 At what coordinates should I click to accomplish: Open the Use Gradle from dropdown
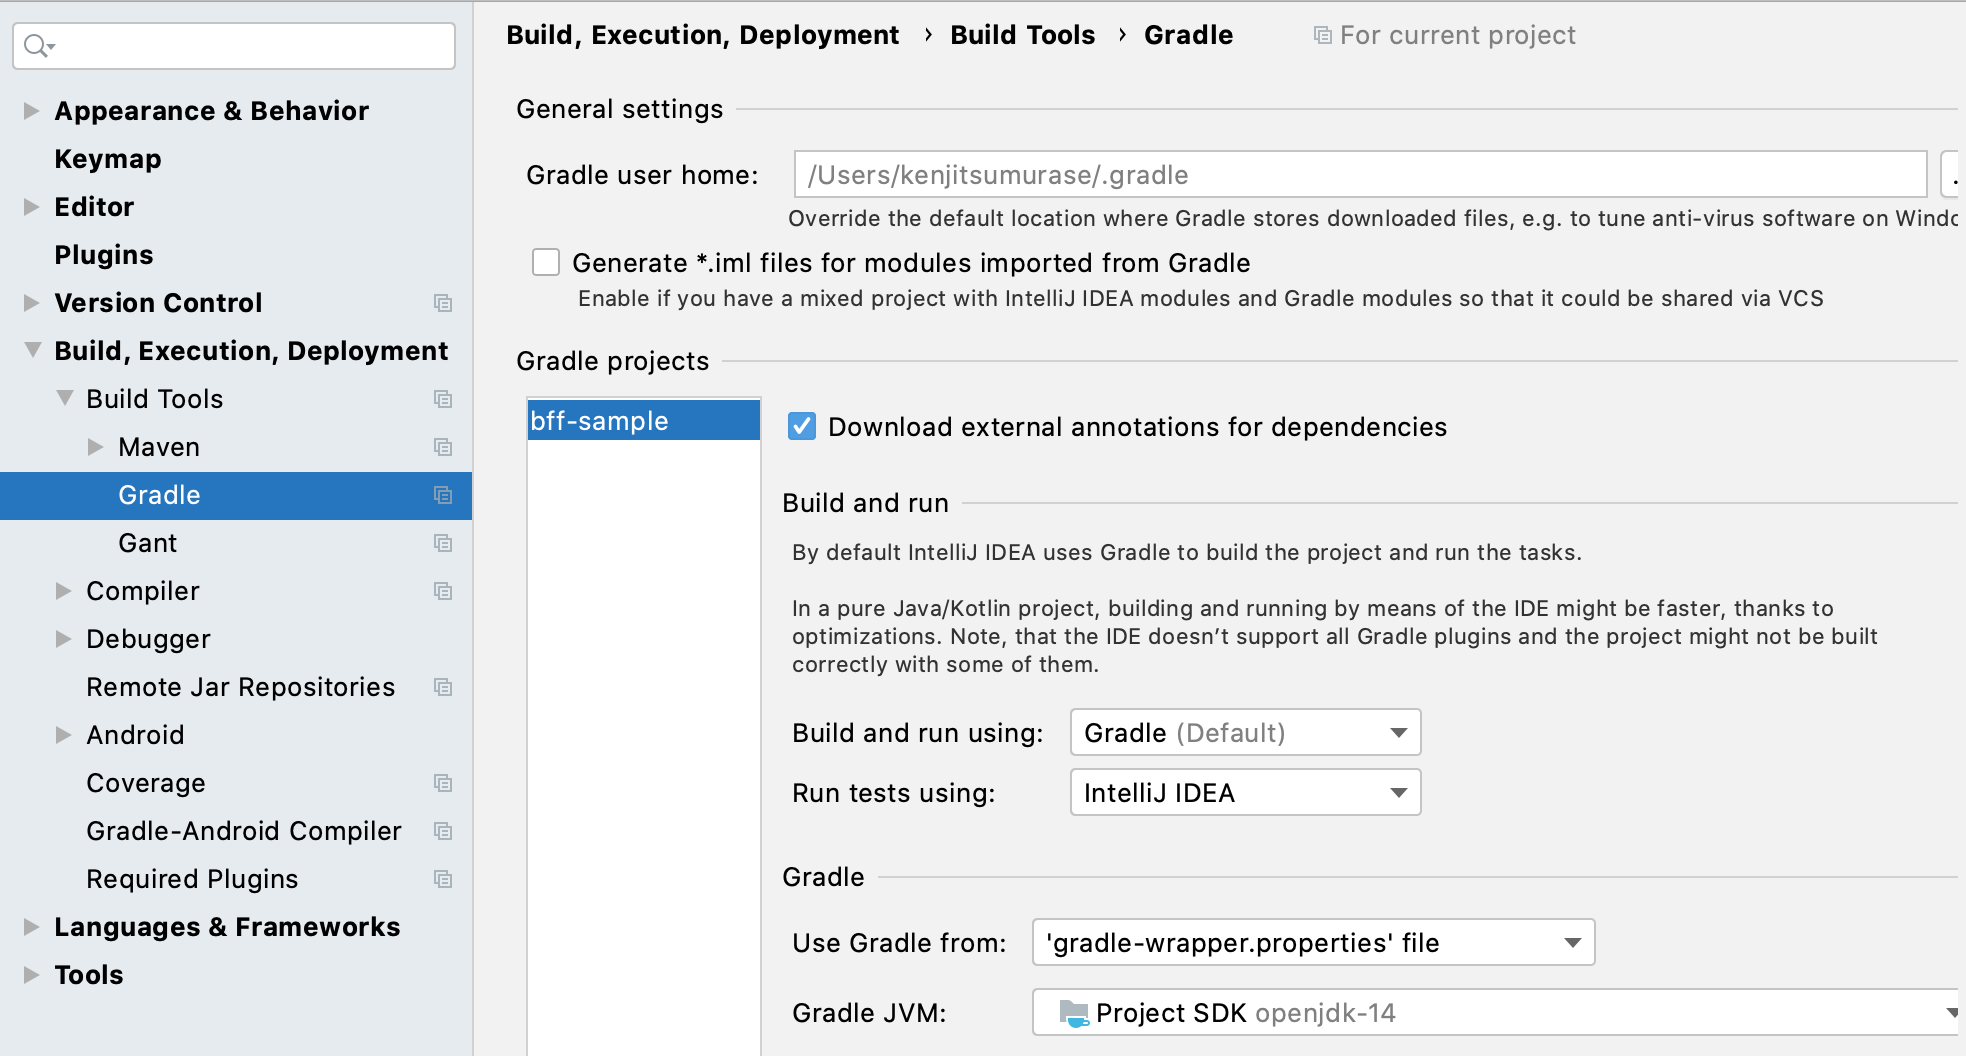[x=1571, y=942]
